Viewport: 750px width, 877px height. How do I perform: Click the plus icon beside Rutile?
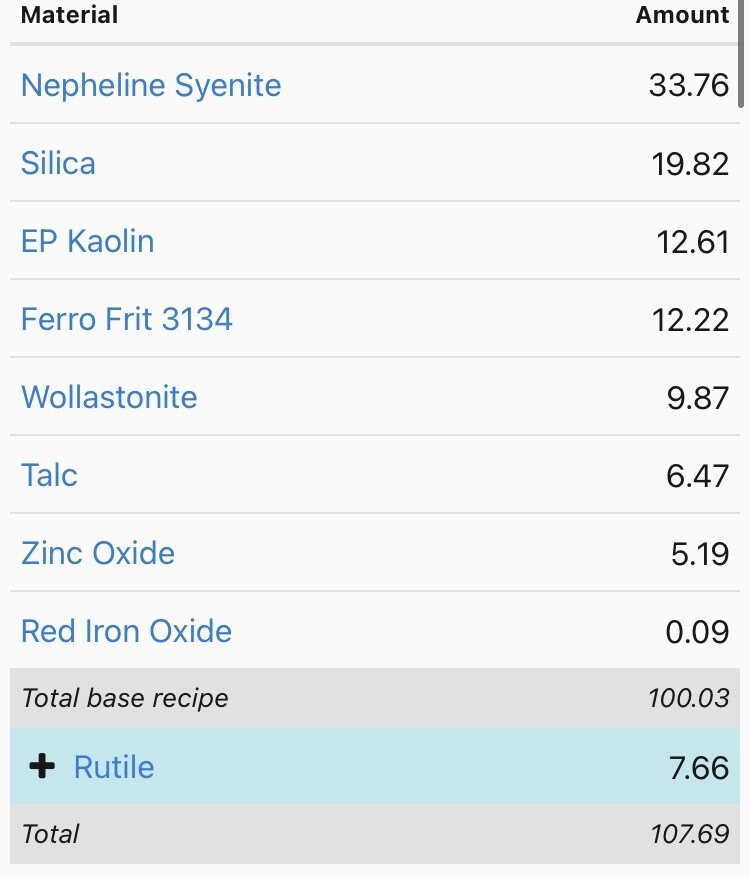click(x=42, y=767)
